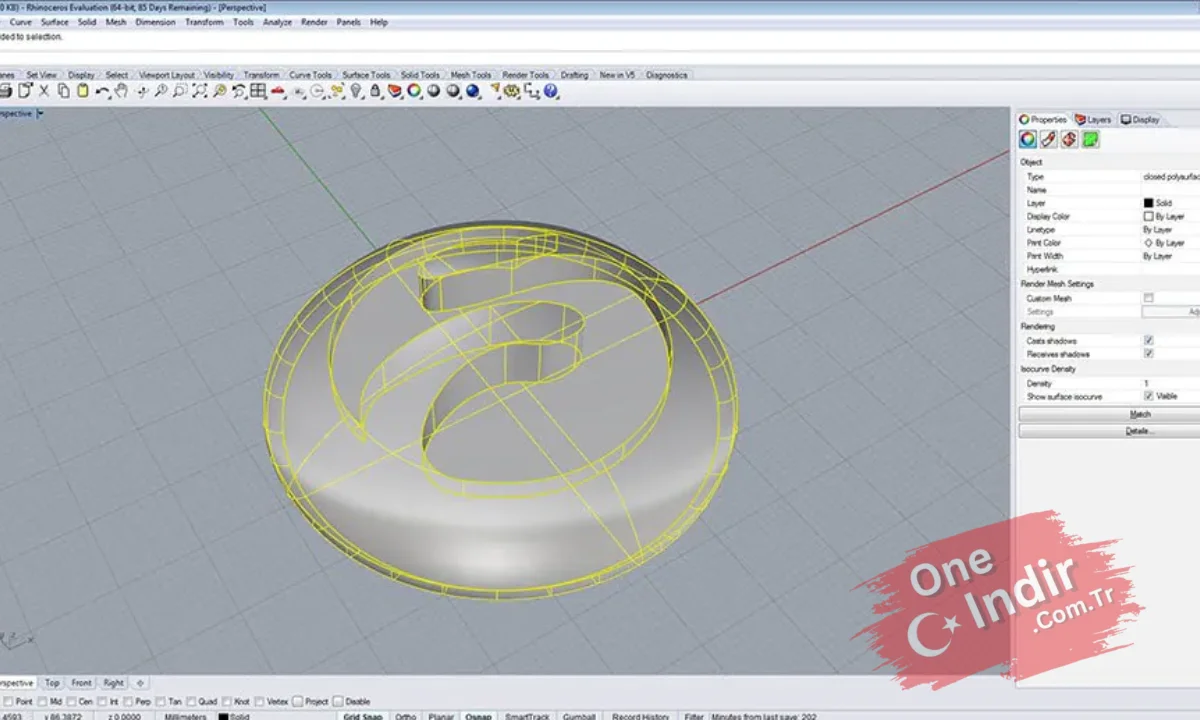
Task: Open the Layer Solid dropdown field
Action: point(1171,203)
